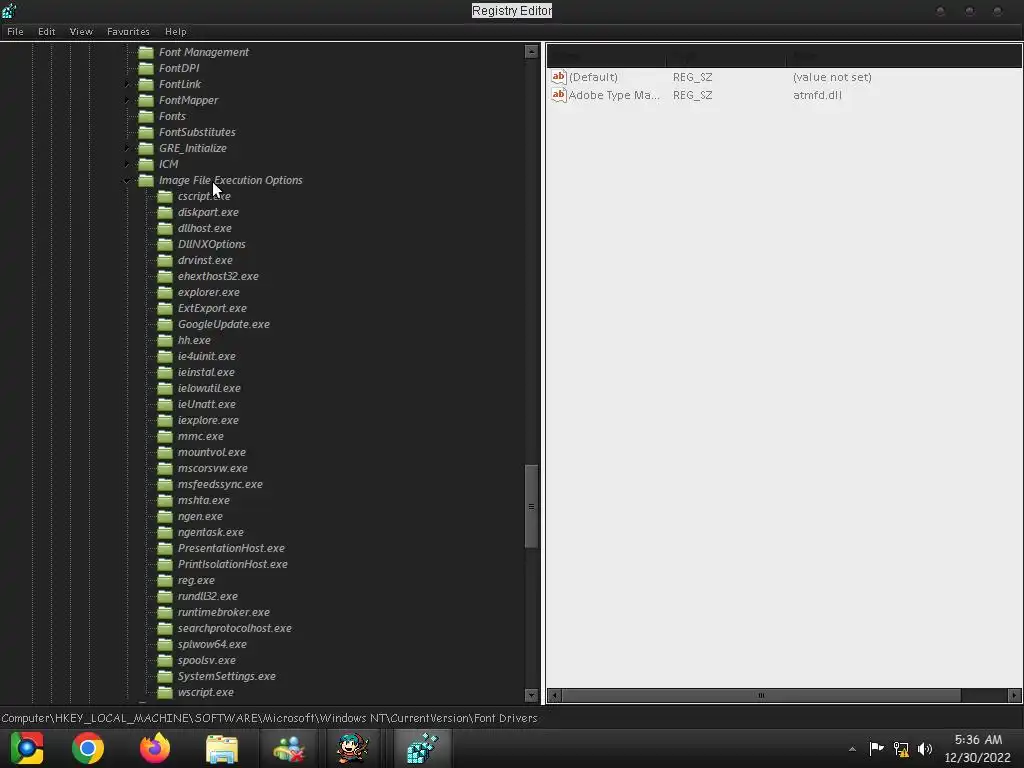Open File Explorer from the taskbar
Screen dimensions: 1024x768
pyautogui.click(x=222, y=748)
